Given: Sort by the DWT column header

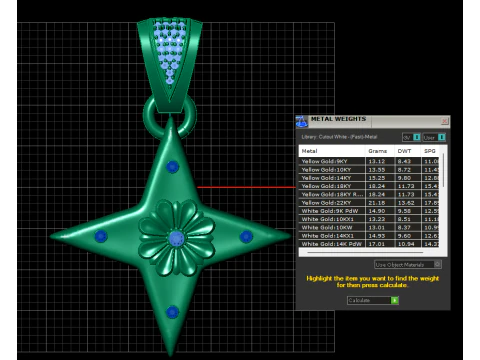Looking at the screenshot, I should pos(407,151).
